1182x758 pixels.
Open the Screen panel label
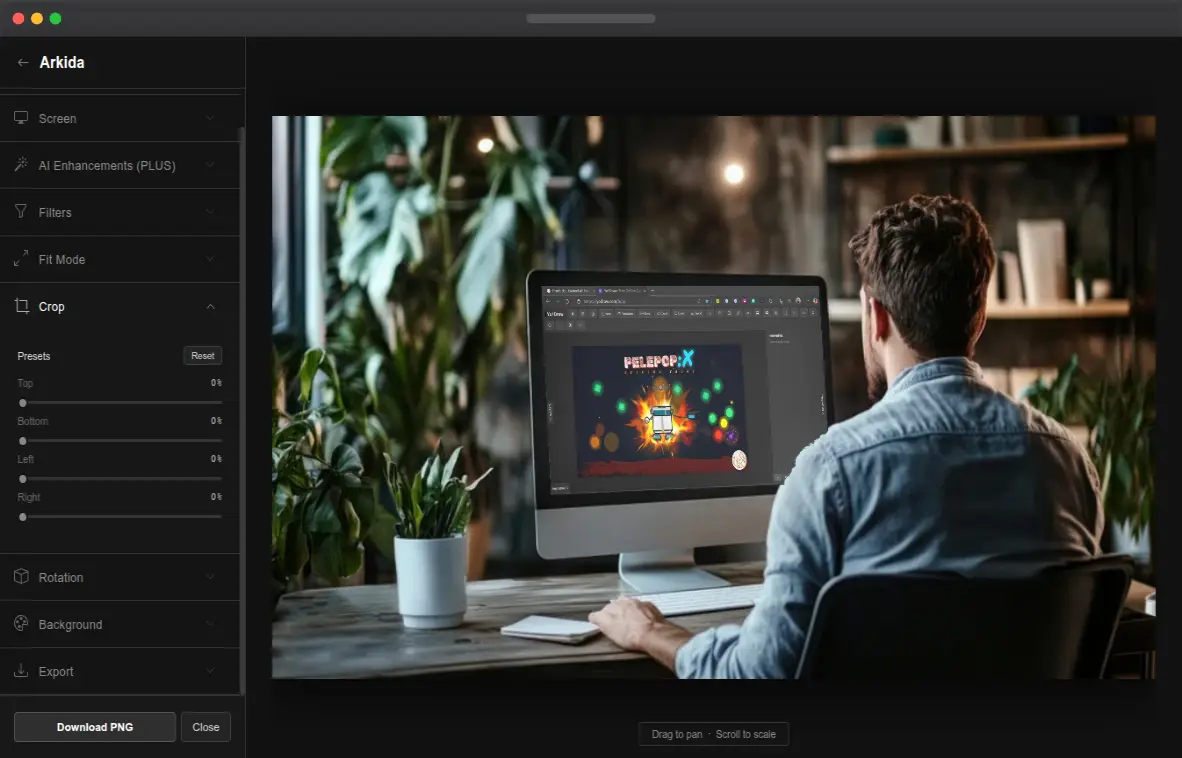click(57, 118)
